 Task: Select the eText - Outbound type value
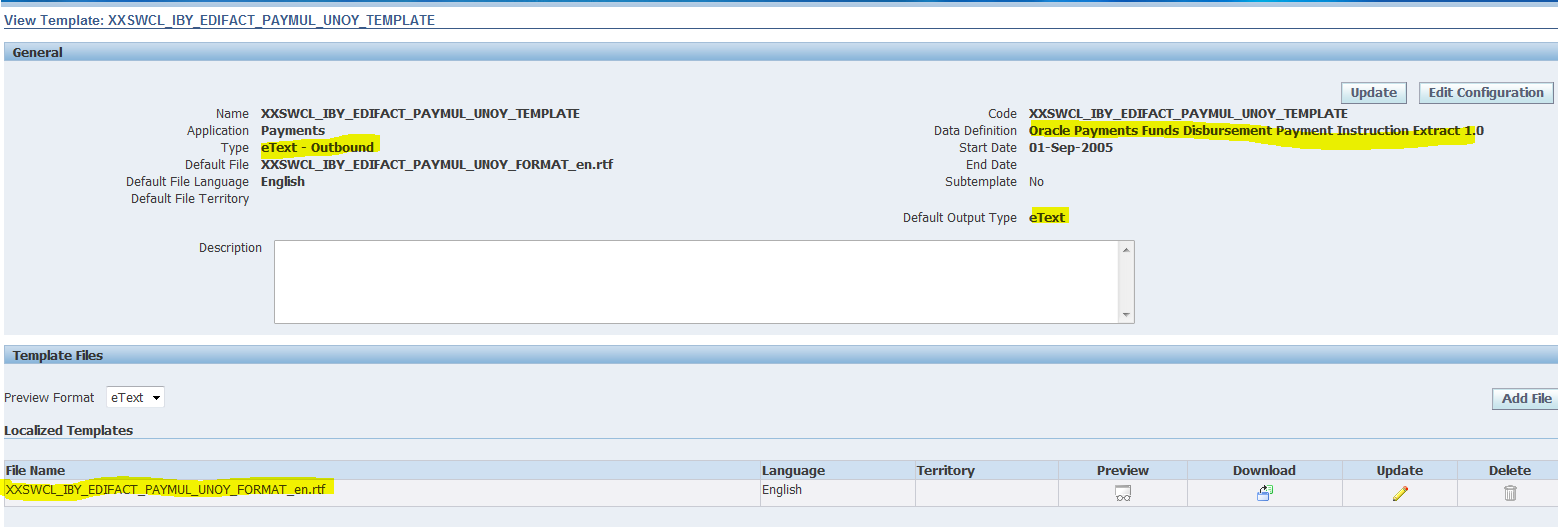317,148
